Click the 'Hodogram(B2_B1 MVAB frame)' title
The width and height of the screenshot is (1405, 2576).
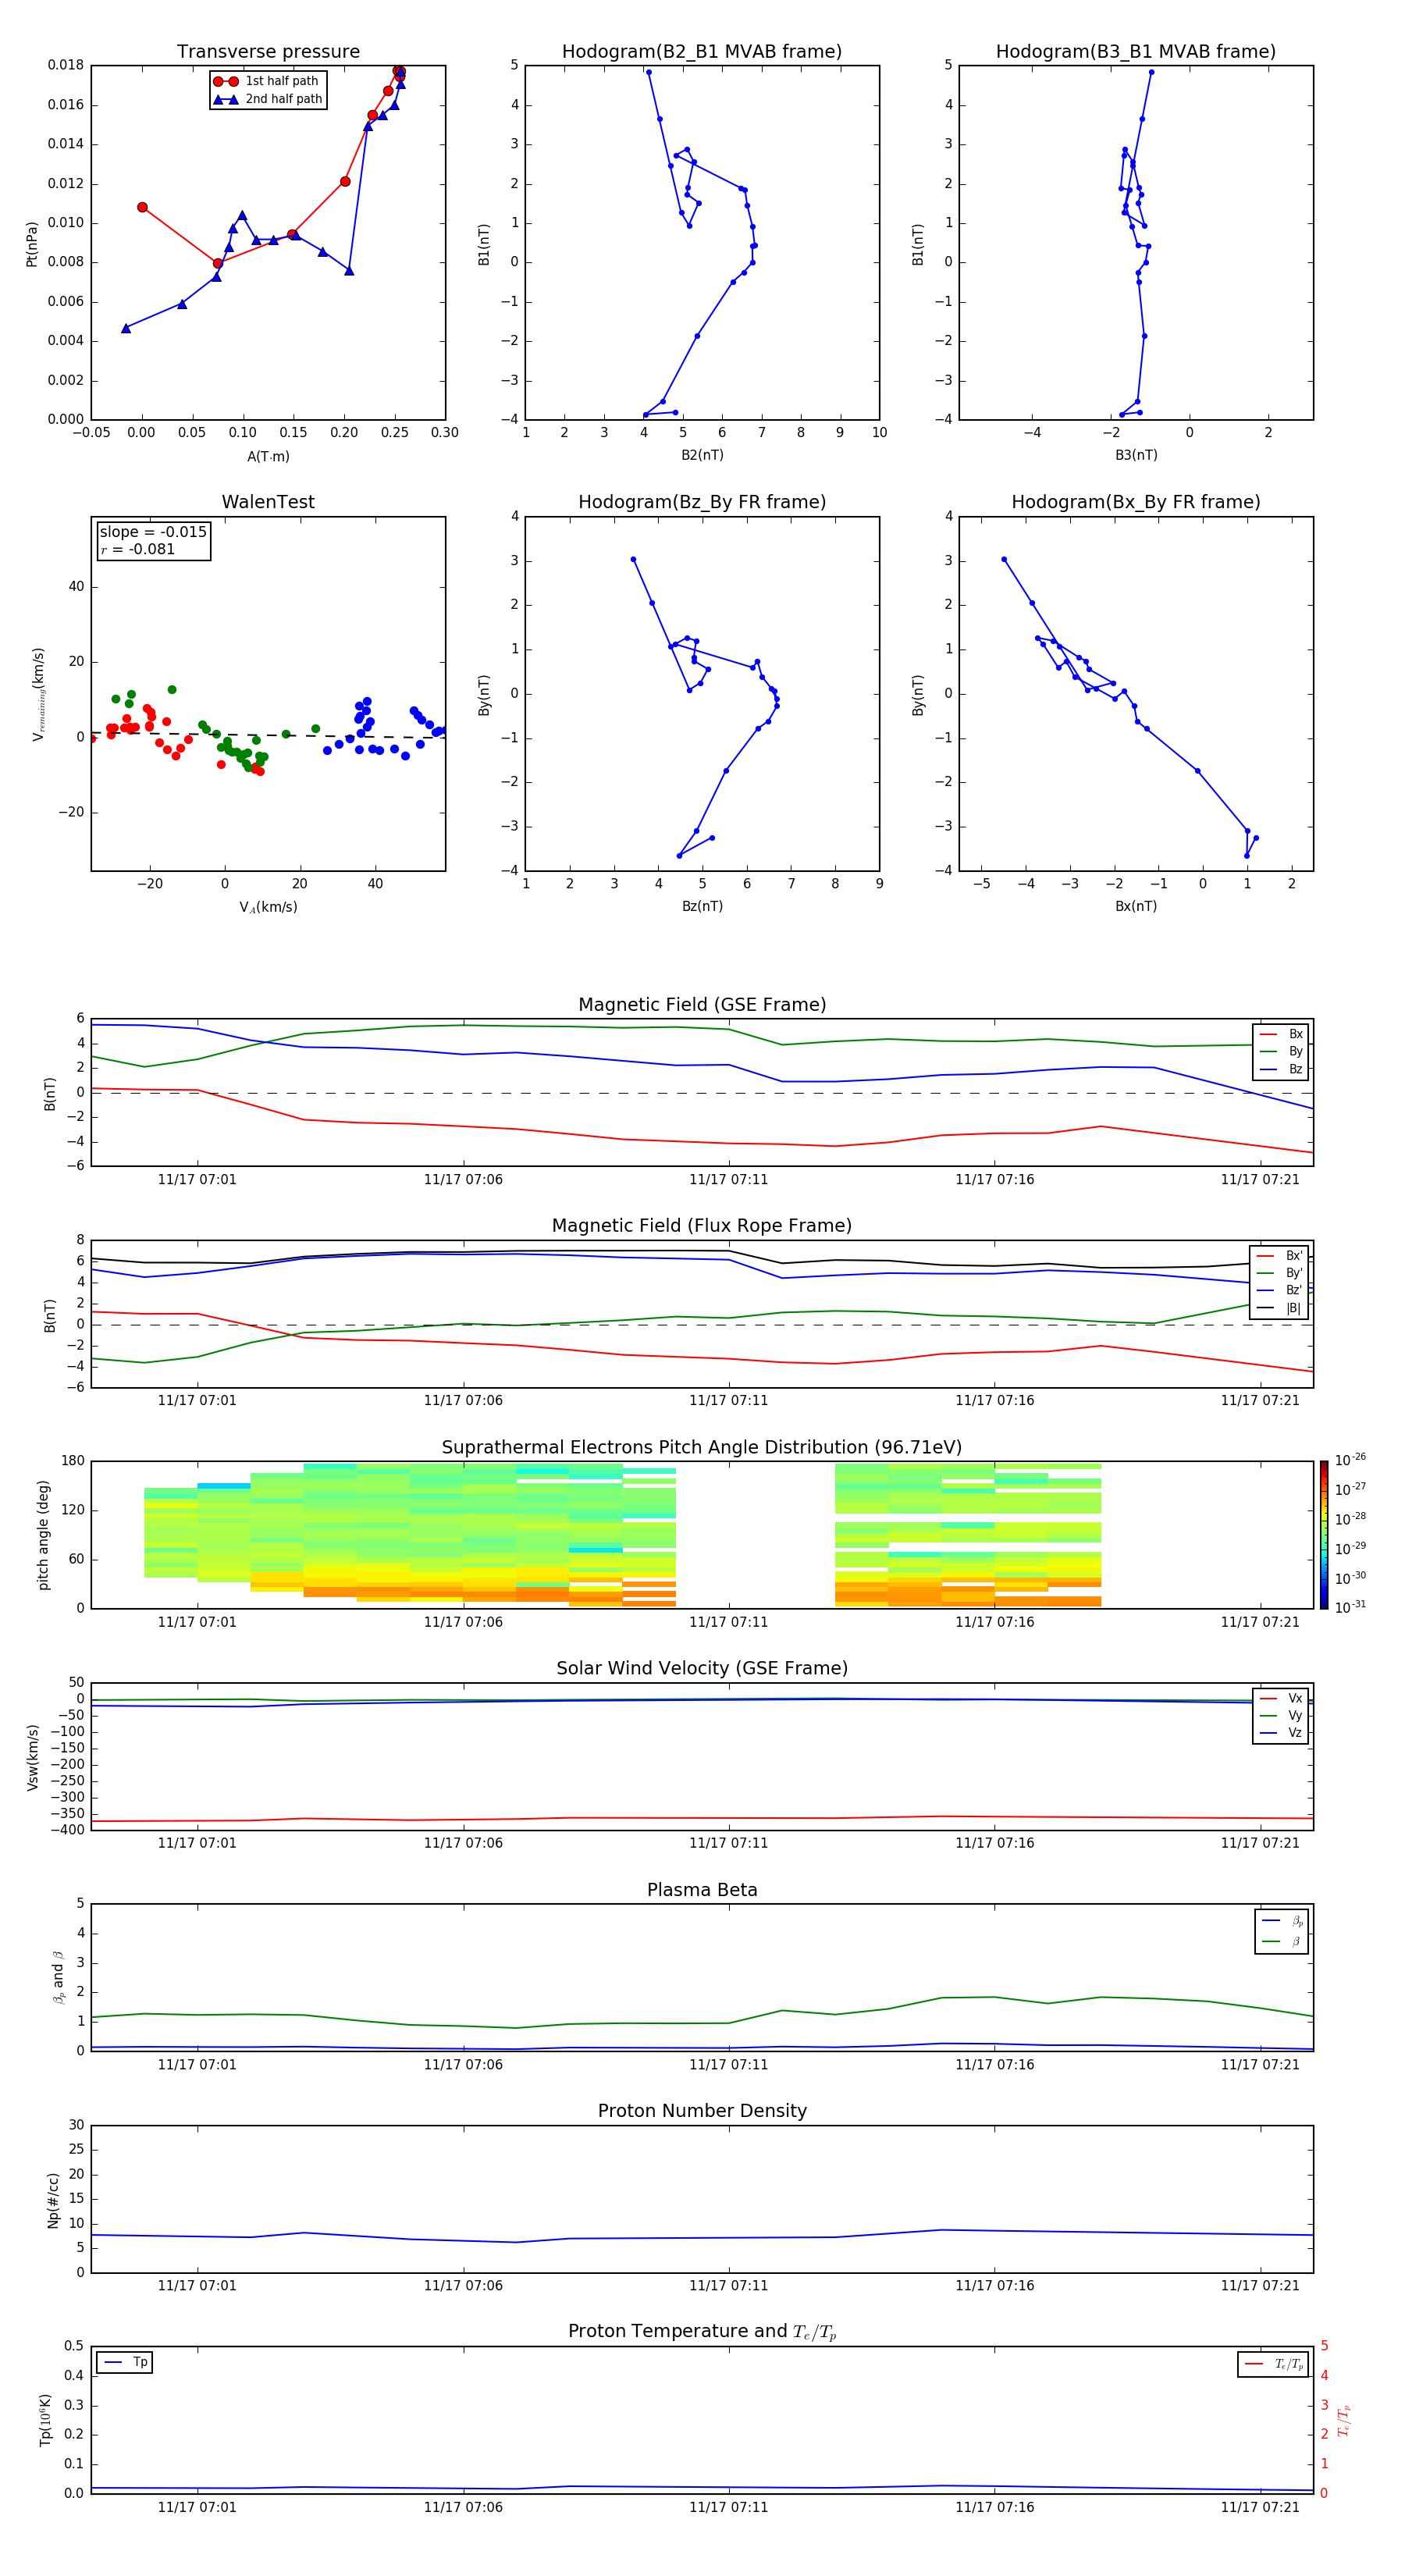[x=702, y=52]
